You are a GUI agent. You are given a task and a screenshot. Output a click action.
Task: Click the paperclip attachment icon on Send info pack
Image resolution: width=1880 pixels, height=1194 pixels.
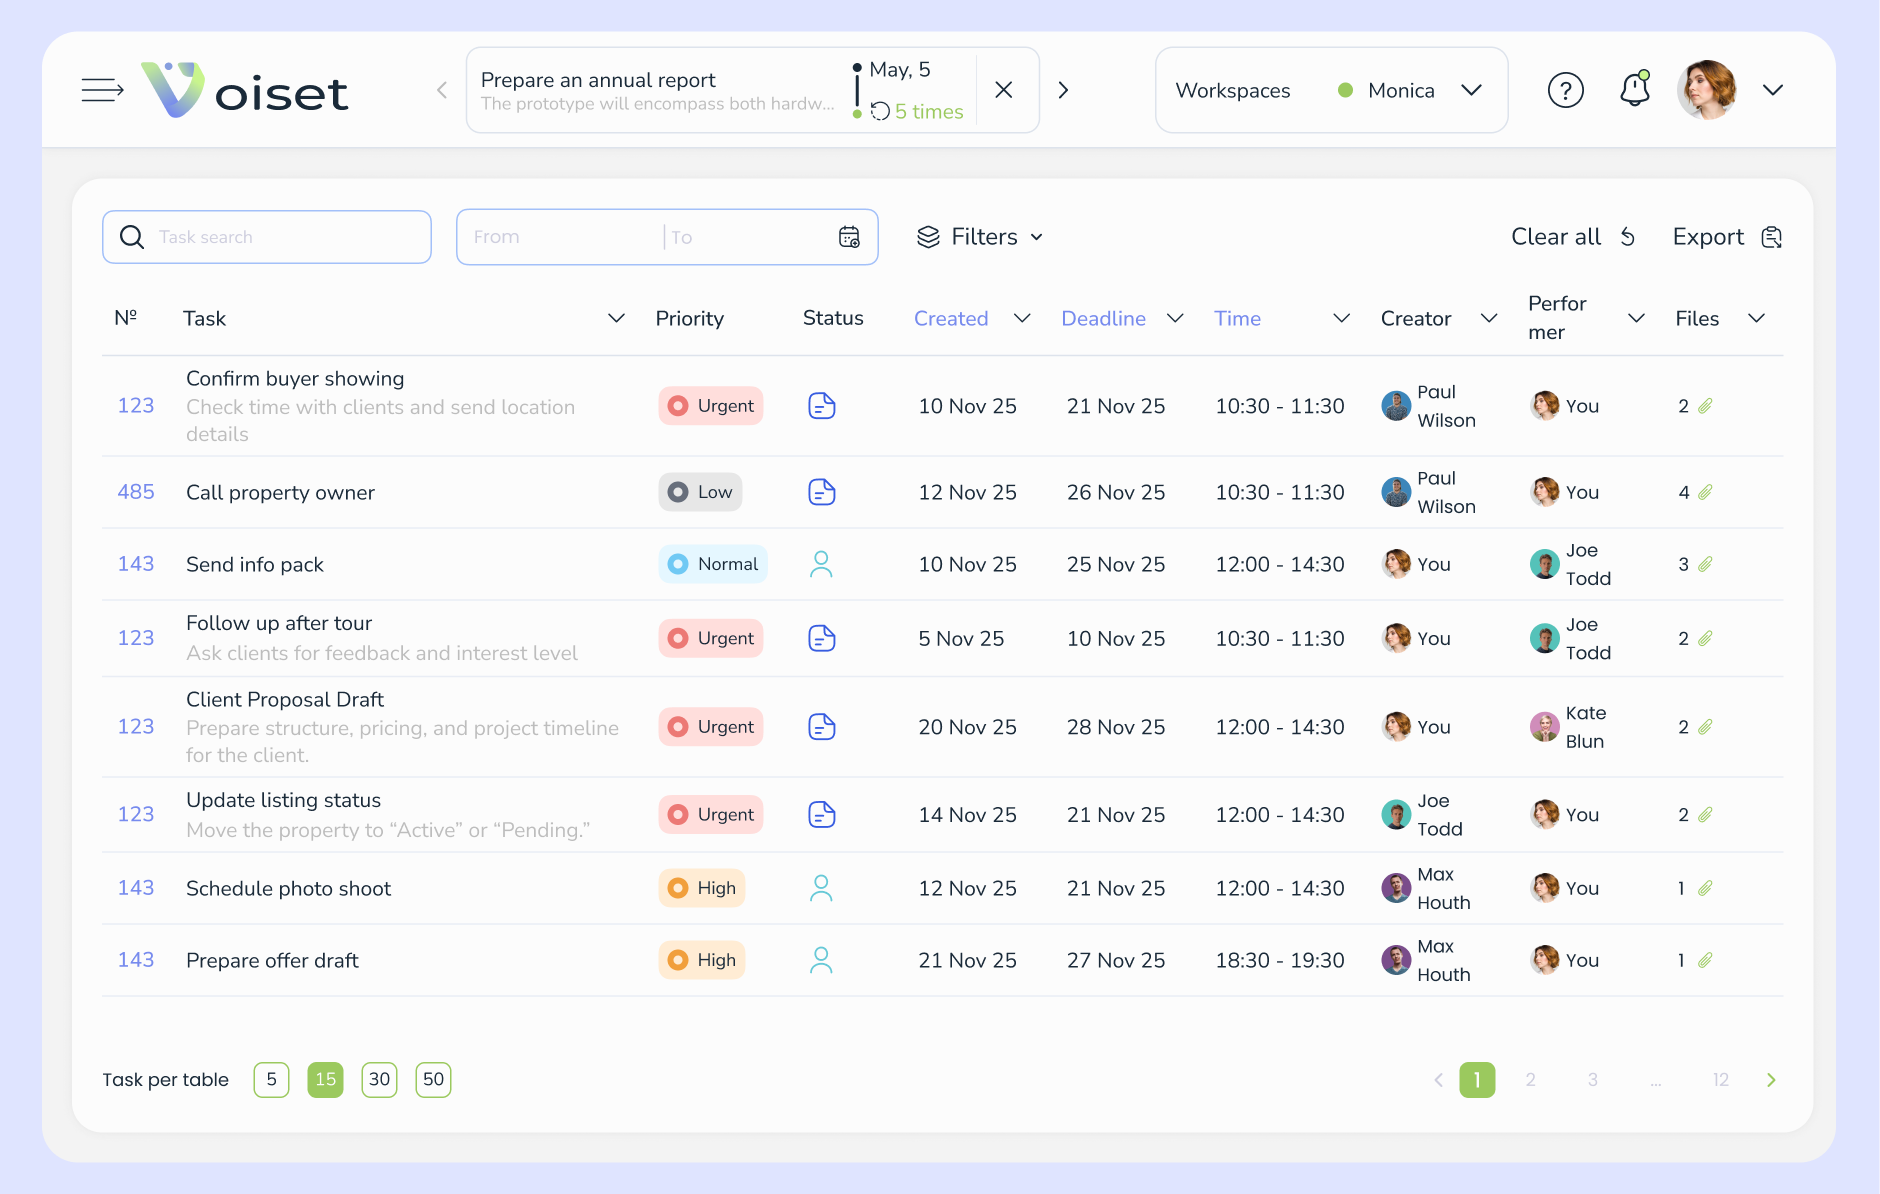click(x=1706, y=563)
